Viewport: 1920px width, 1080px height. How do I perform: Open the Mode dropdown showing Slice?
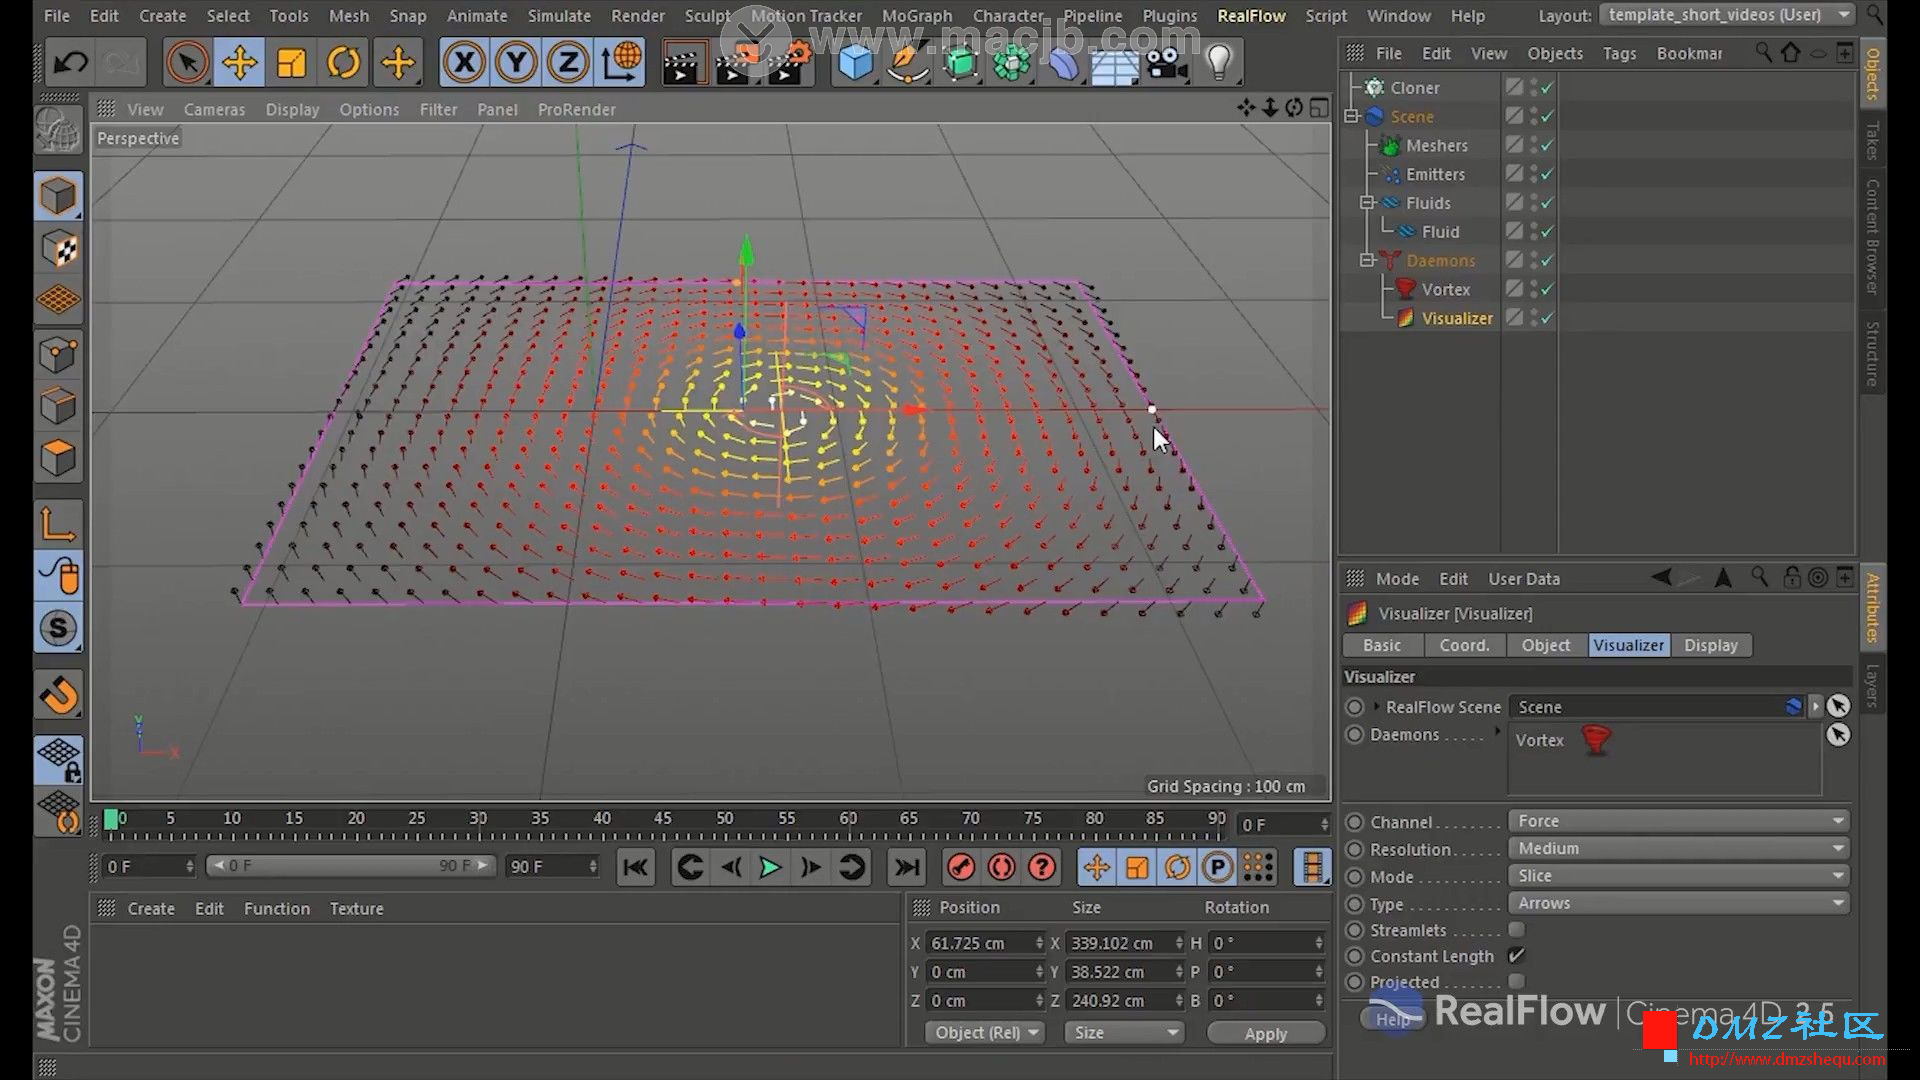click(x=1679, y=876)
